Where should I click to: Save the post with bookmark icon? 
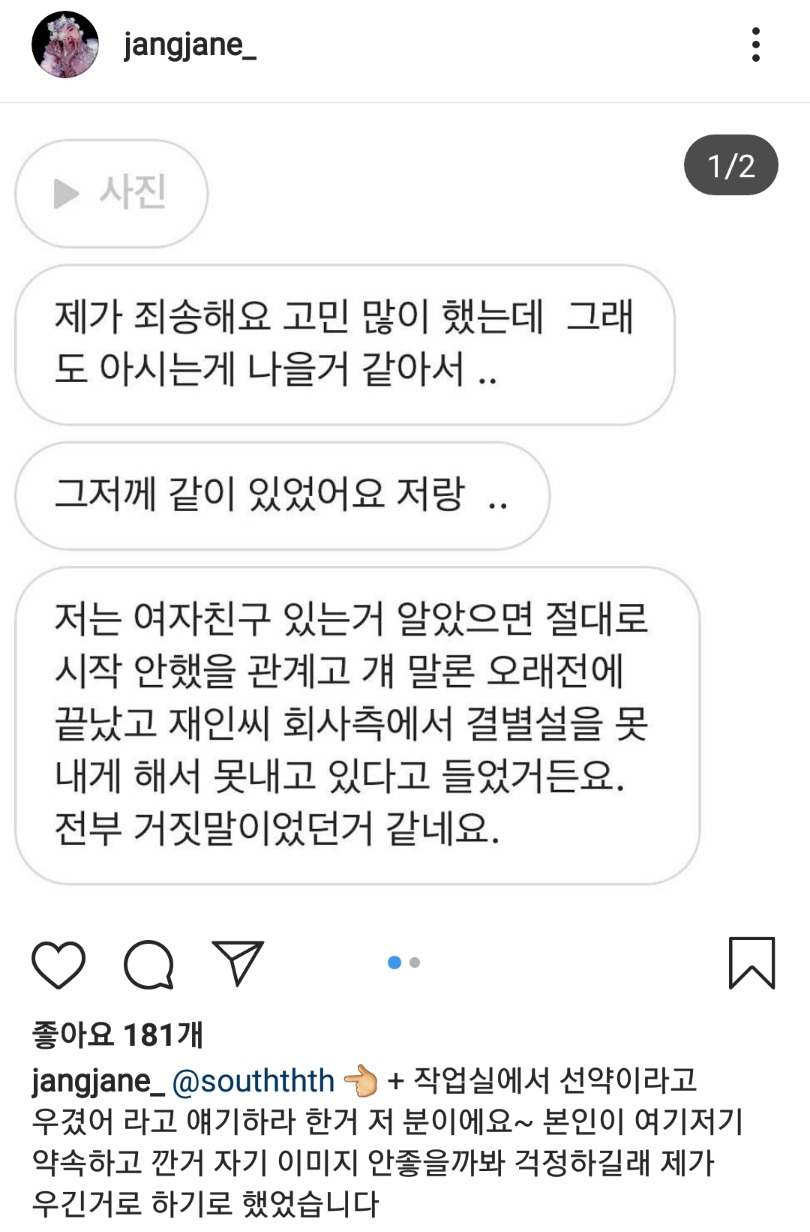[x=752, y=963]
